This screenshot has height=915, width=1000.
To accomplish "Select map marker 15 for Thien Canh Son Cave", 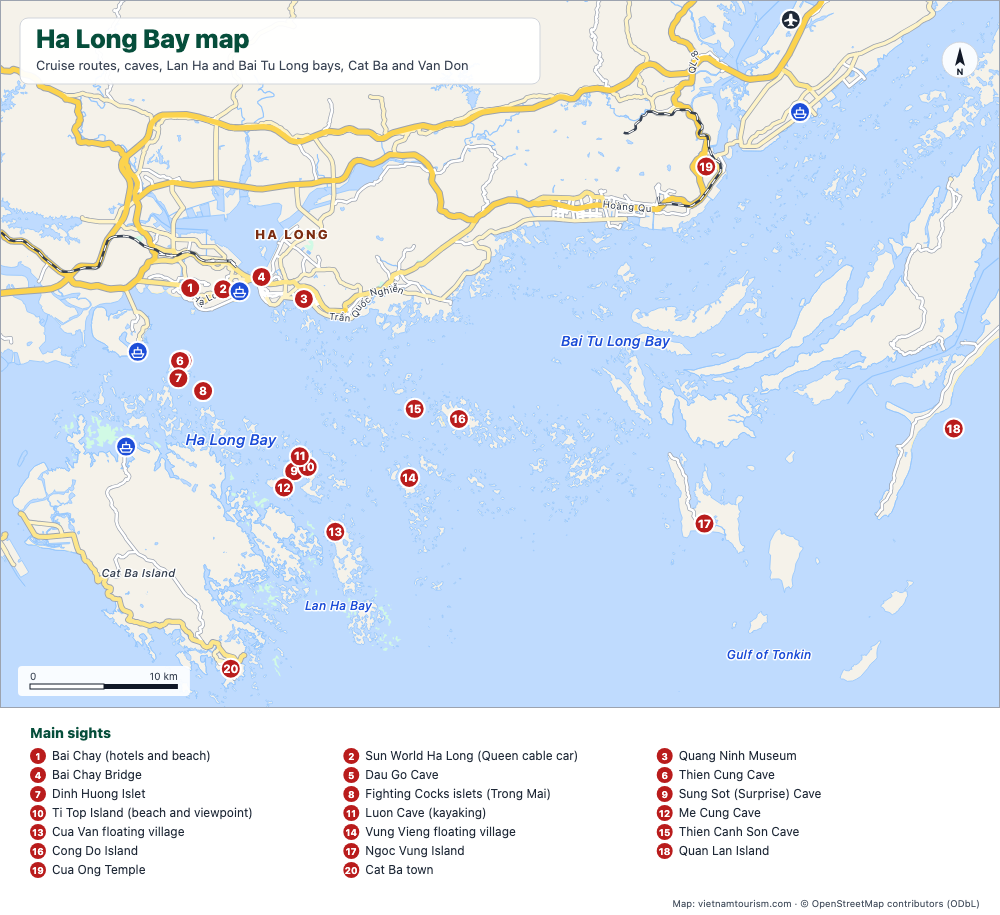I will (415, 409).
